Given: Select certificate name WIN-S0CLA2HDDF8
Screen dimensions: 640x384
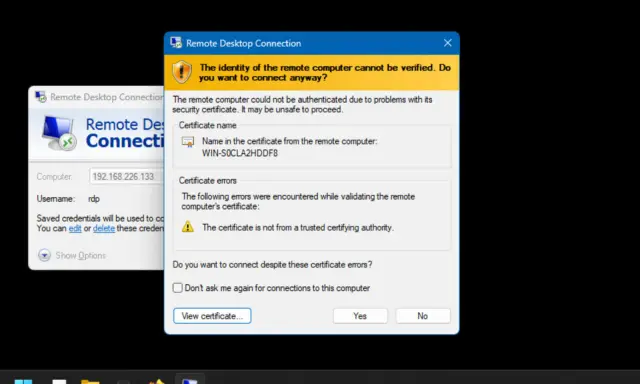Looking at the screenshot, I should click(x=240, y=153).
